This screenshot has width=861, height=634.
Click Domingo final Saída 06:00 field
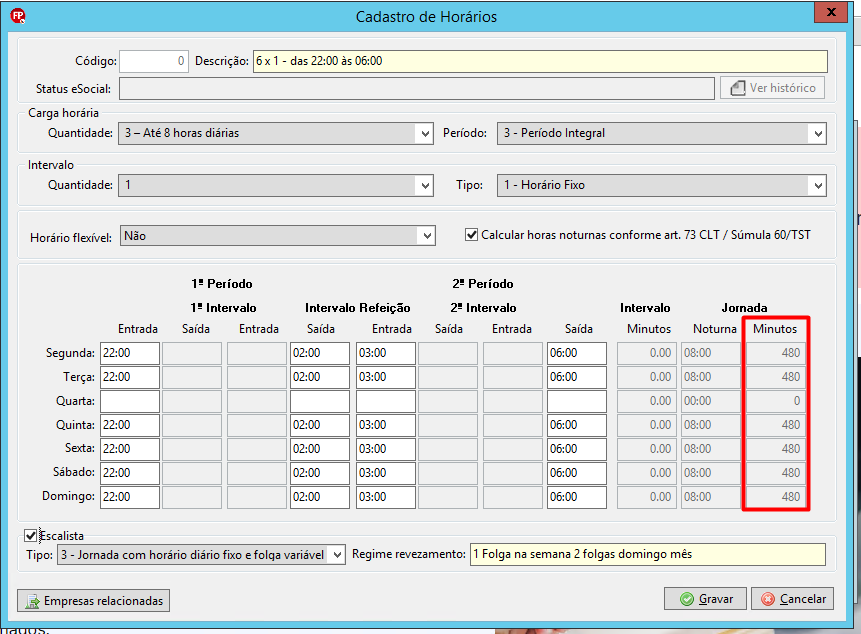577,497
